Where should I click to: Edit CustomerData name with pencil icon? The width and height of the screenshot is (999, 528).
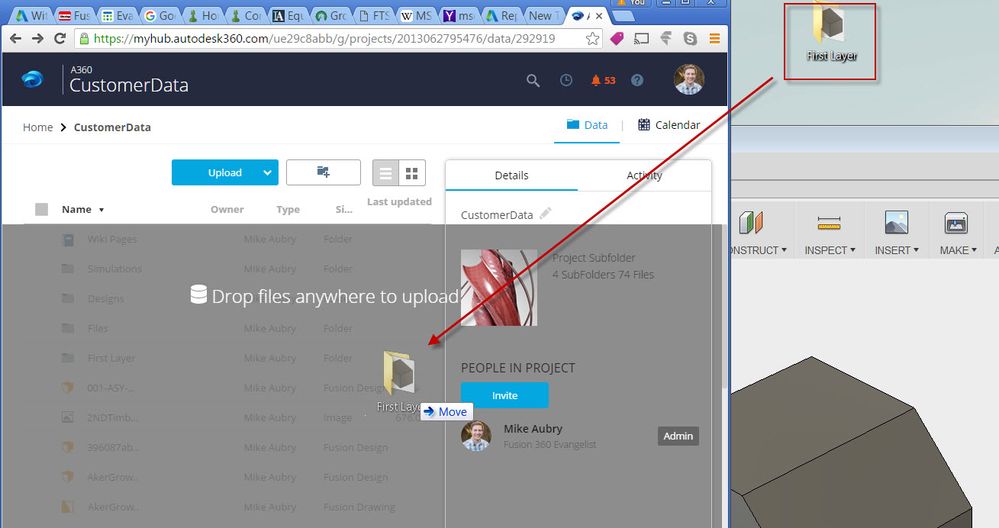(x=545, y=213)
